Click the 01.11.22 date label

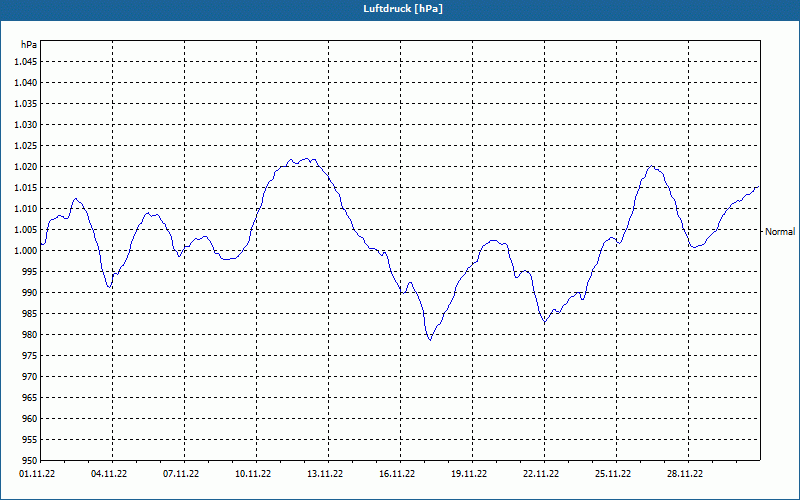(37, 473)
